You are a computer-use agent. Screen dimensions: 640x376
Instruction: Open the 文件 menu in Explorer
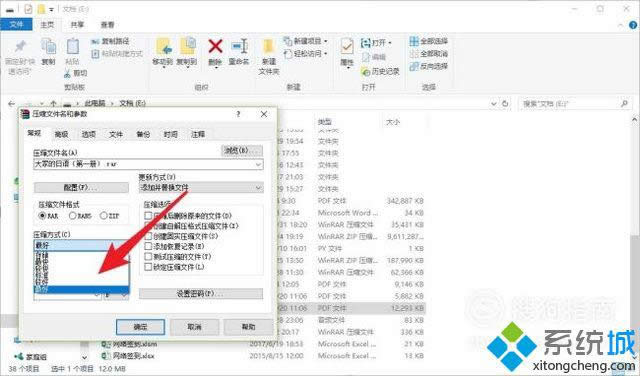16,24
